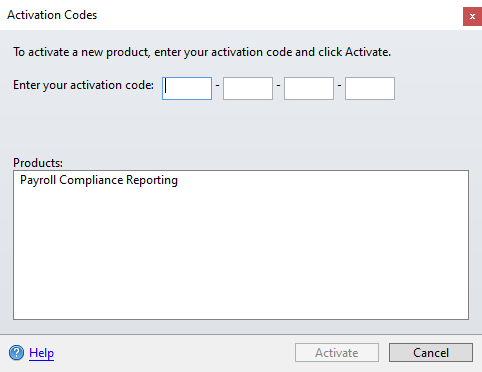Viewport: 482px width, 372px height.
Task: Open the Help link
Action: [41, 353]
